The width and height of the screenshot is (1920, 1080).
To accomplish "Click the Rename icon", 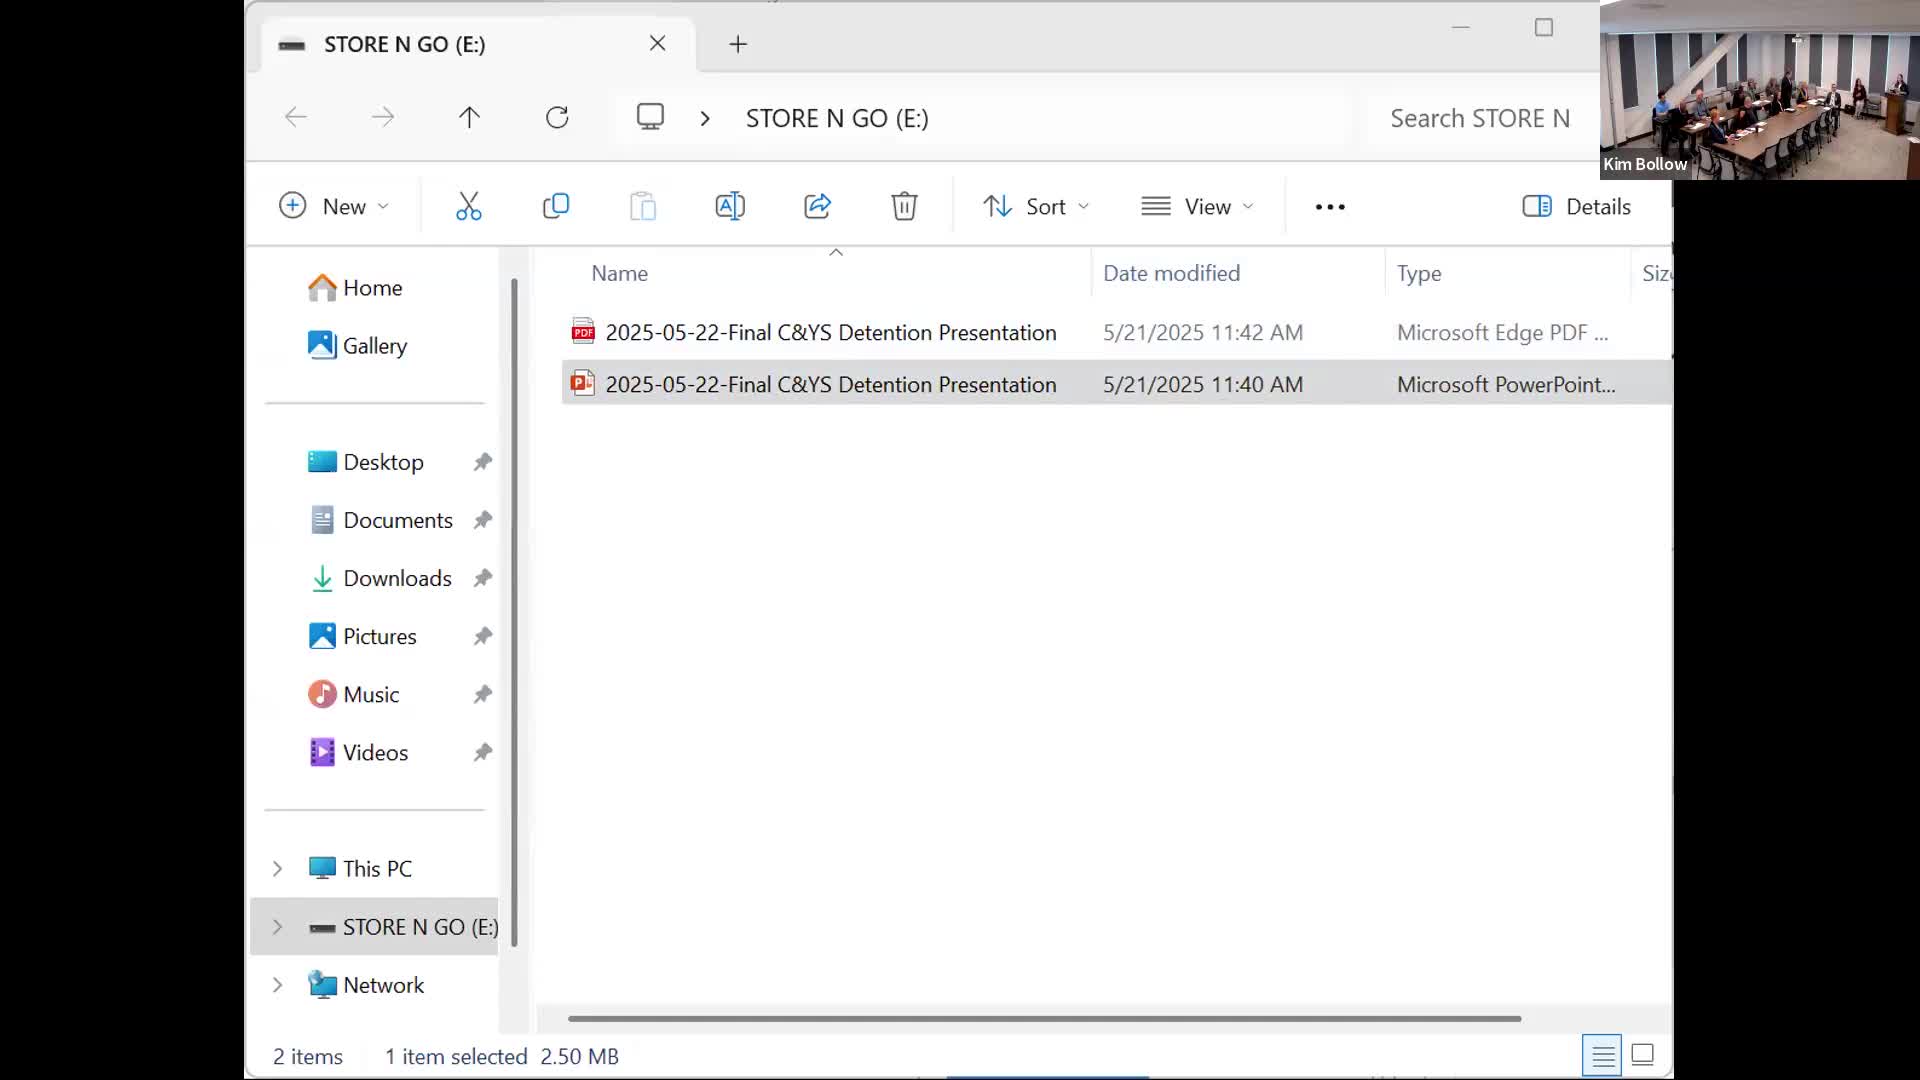I will [730, 206].
